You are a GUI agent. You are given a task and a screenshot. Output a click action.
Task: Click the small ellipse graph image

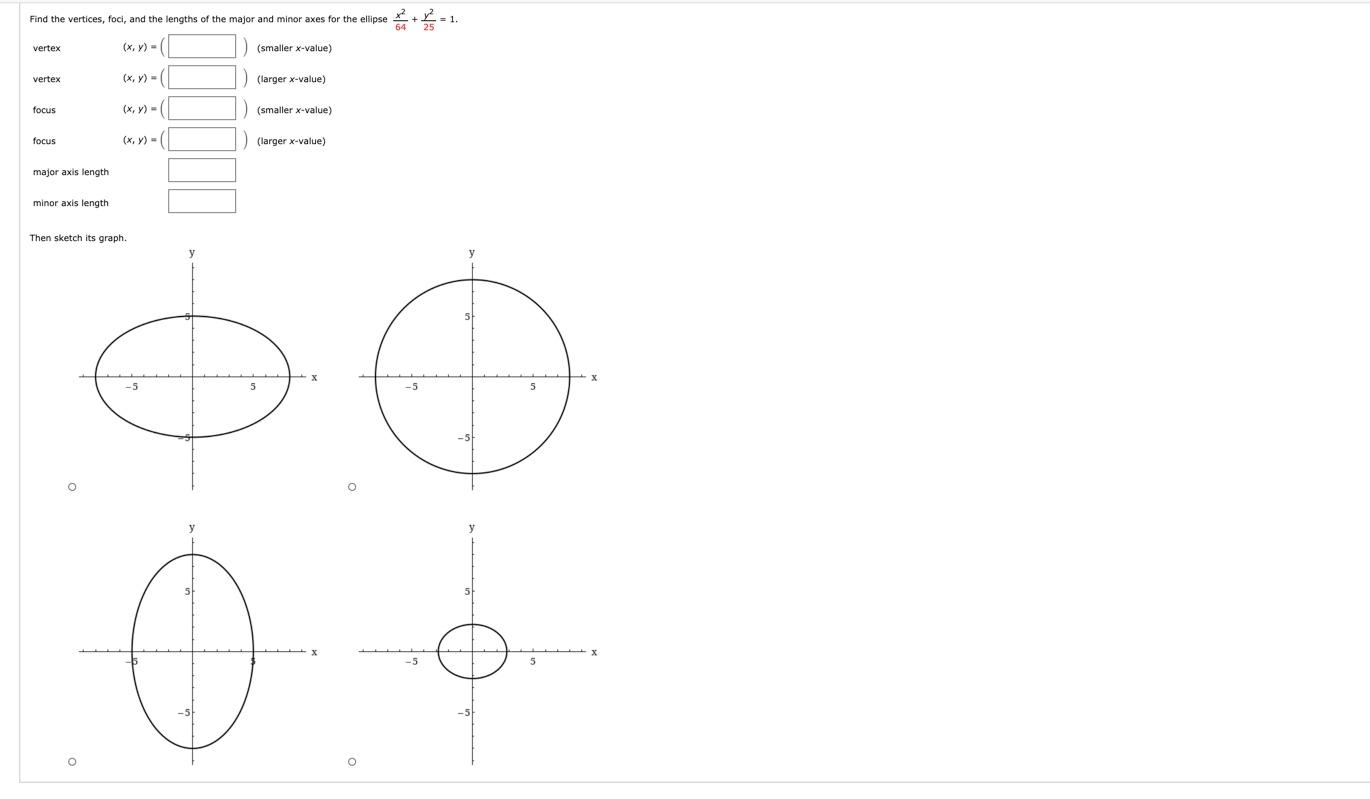pos(472,652)
